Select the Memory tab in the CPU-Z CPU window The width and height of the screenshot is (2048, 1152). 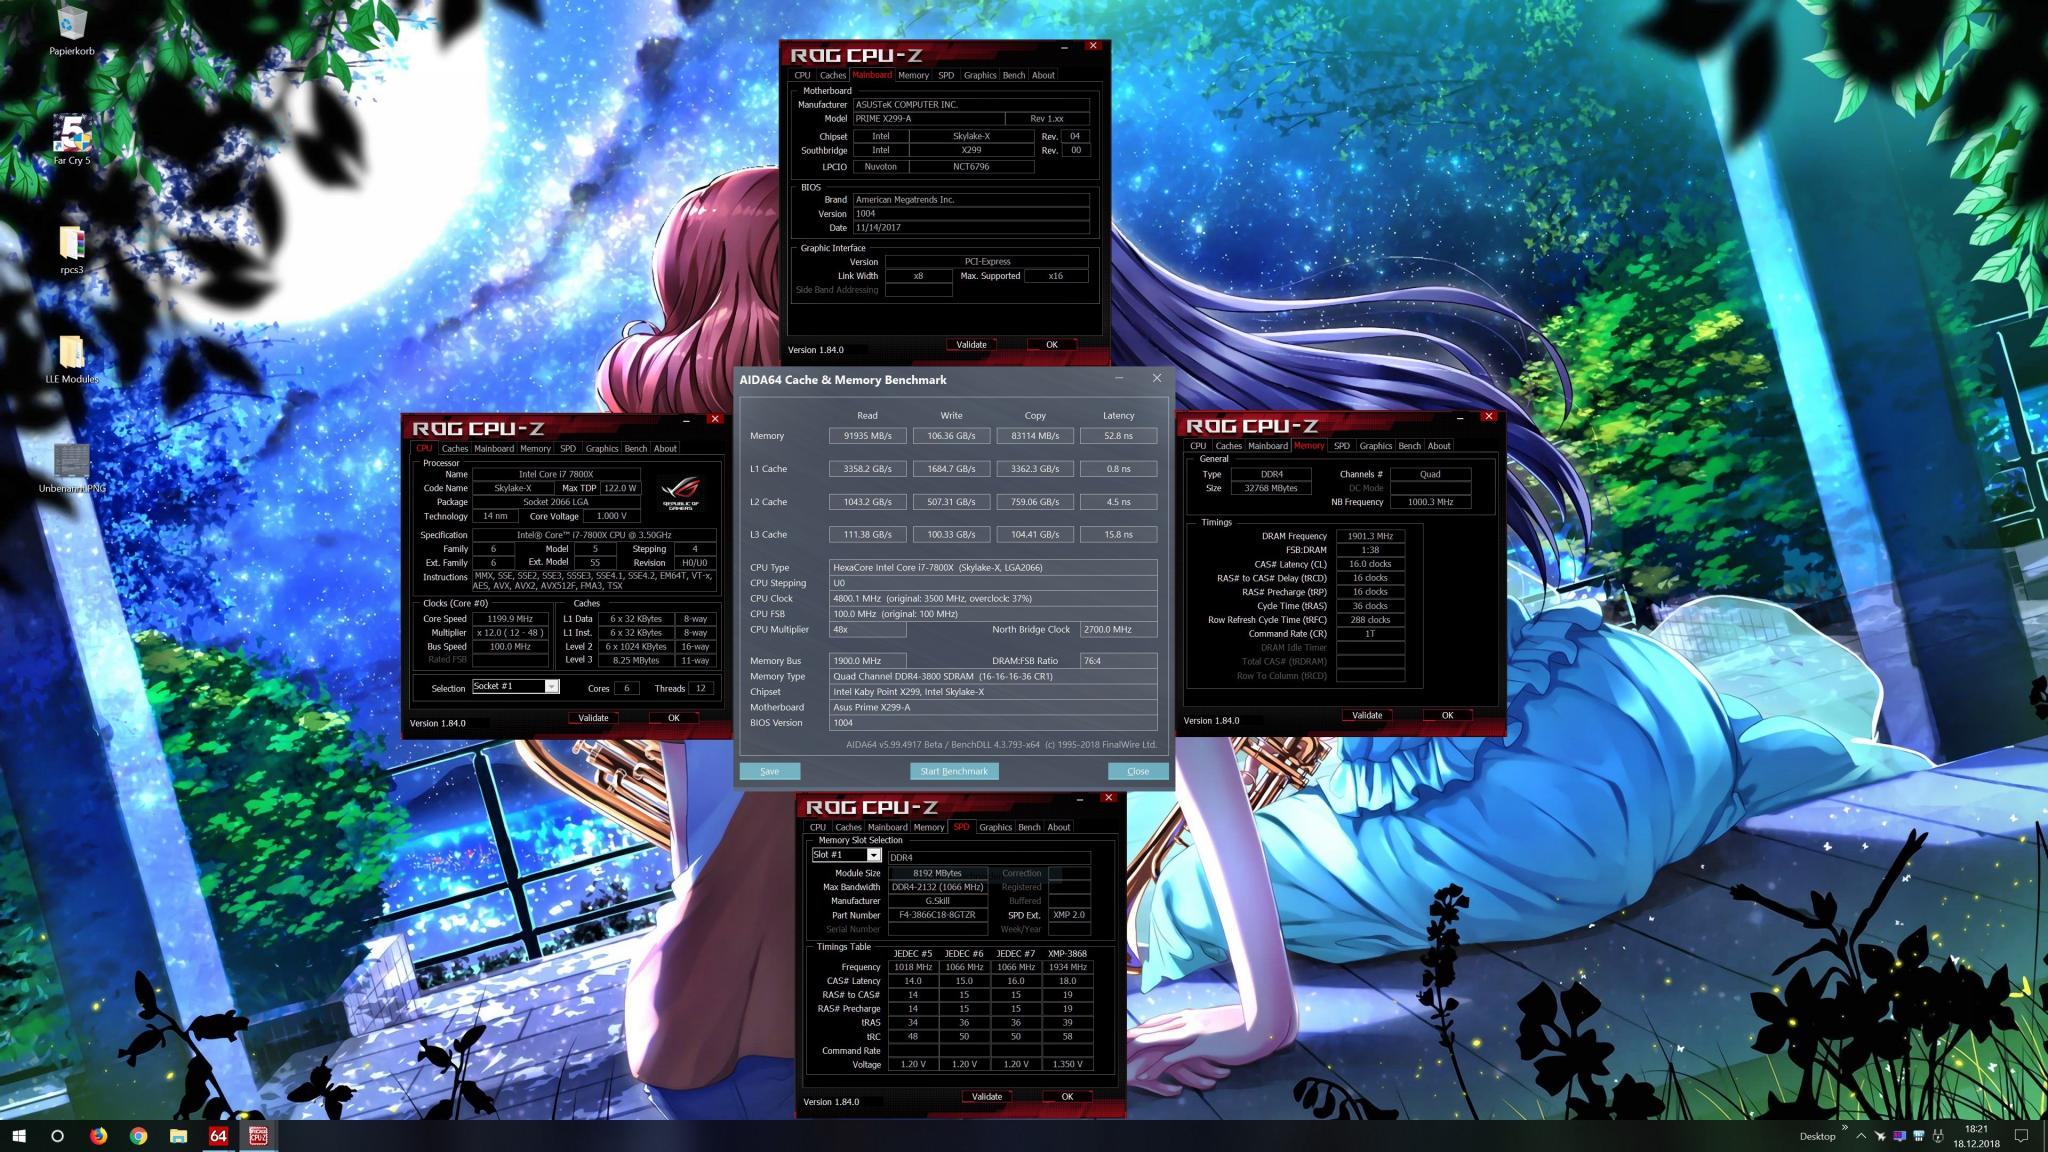(535, 448)
